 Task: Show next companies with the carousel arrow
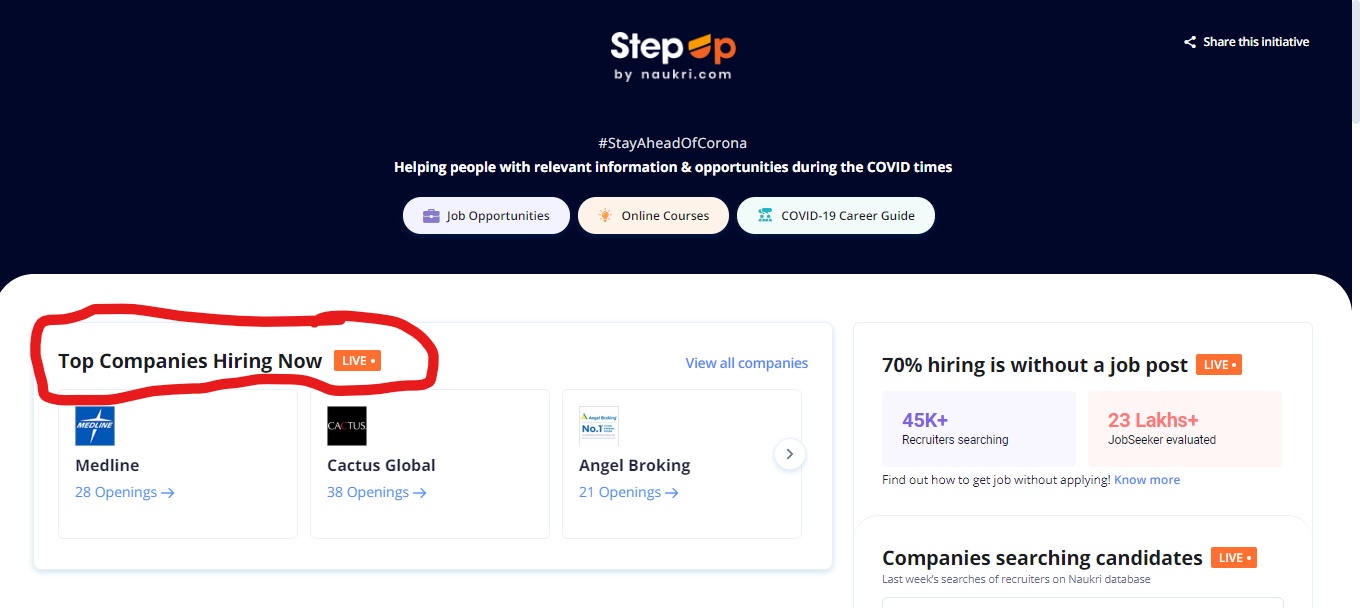(789, 454)
